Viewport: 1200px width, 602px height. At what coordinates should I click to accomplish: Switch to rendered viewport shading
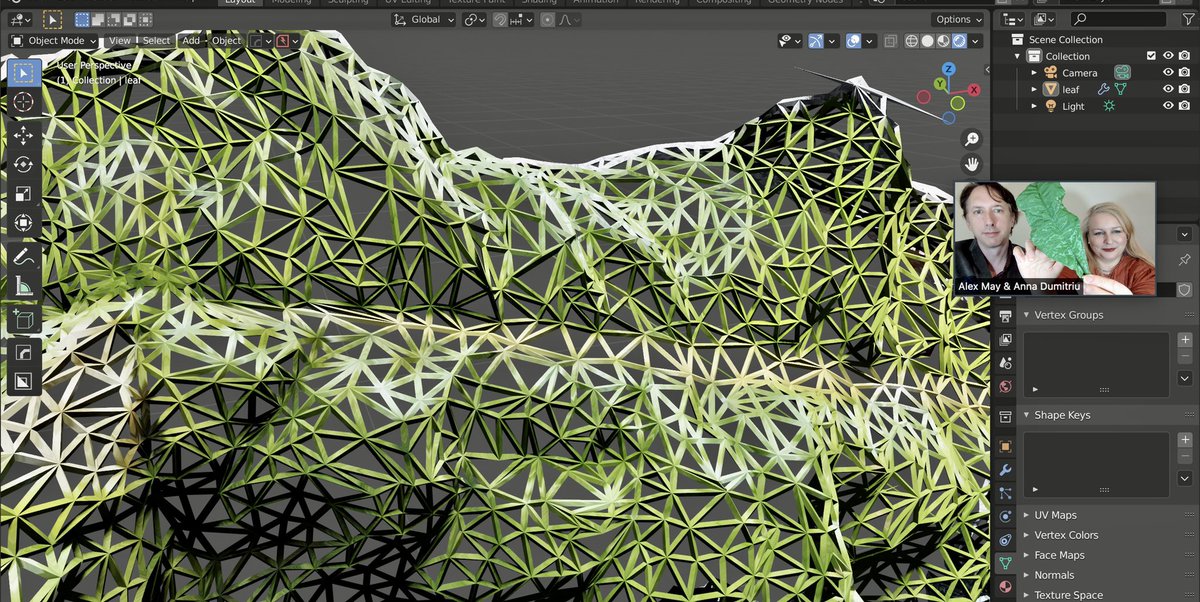pos(959,41)
